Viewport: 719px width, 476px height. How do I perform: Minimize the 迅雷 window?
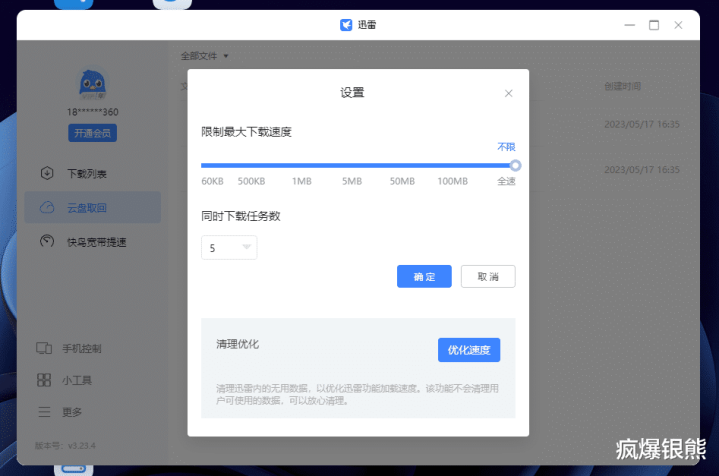630,25
